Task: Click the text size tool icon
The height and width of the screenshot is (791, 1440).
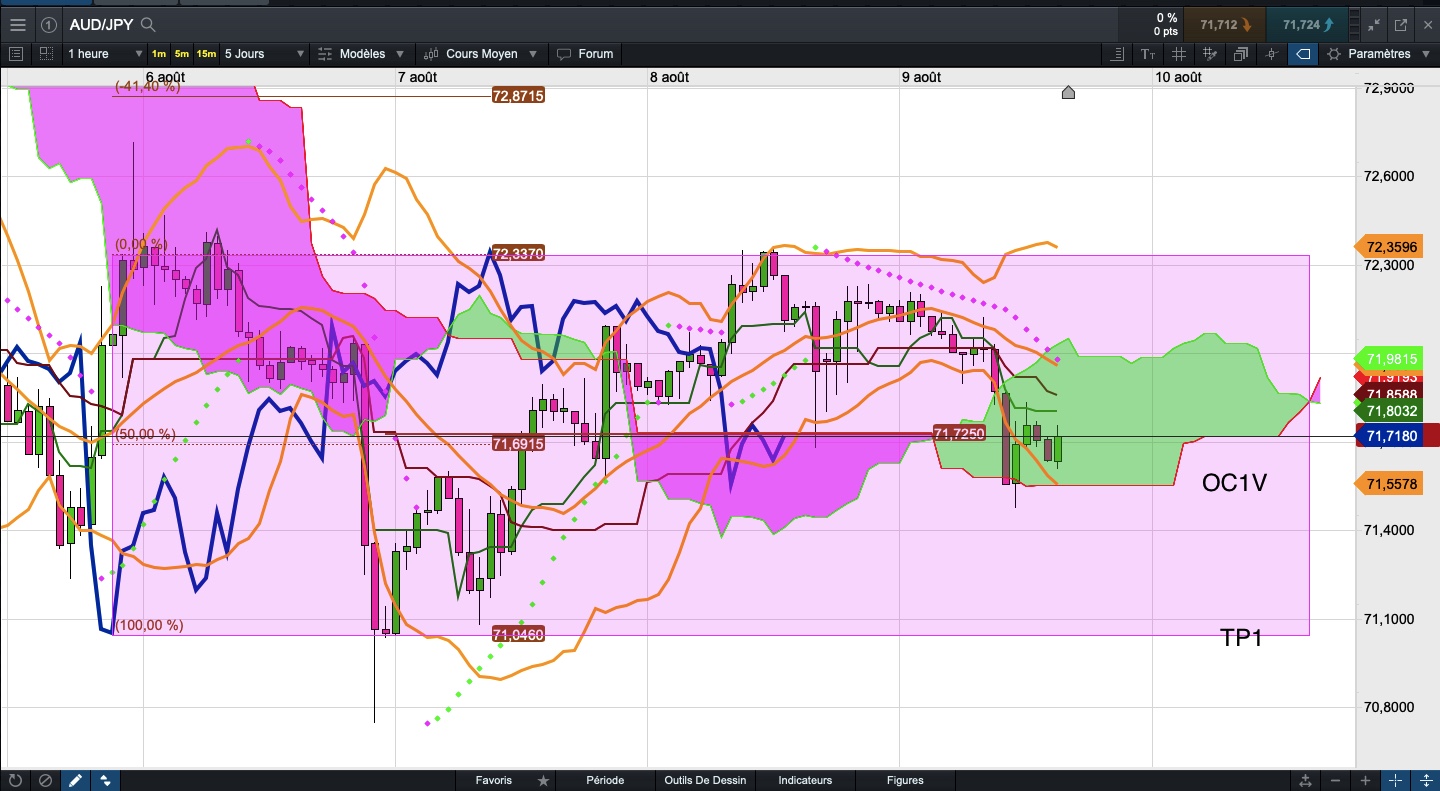Action: coord(1148,54)
